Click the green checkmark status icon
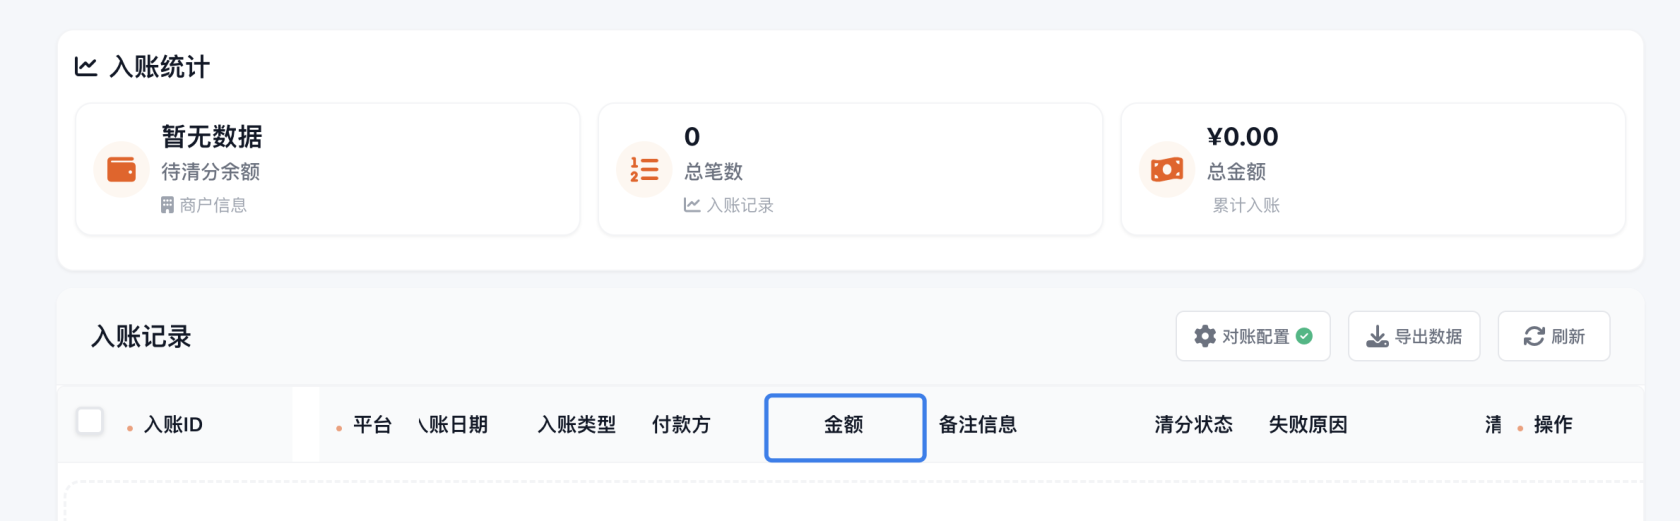Image resolution: width=1680 pixels, height=521 pixels. click(1304, 336)
